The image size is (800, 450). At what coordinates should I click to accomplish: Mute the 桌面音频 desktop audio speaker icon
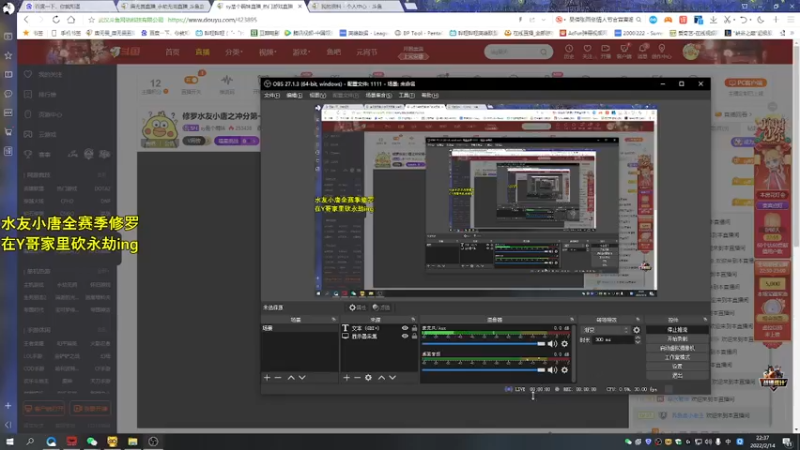553,370
